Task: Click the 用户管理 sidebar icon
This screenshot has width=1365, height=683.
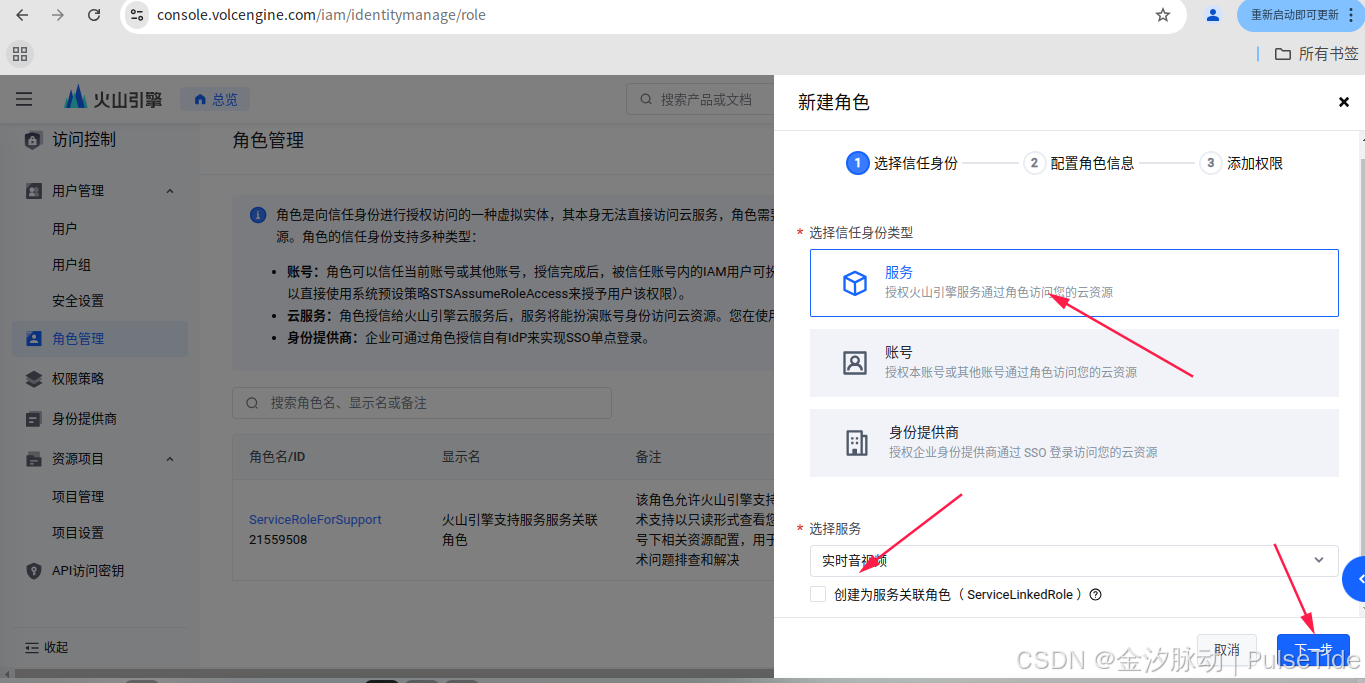Action: [x=33, y=191]
